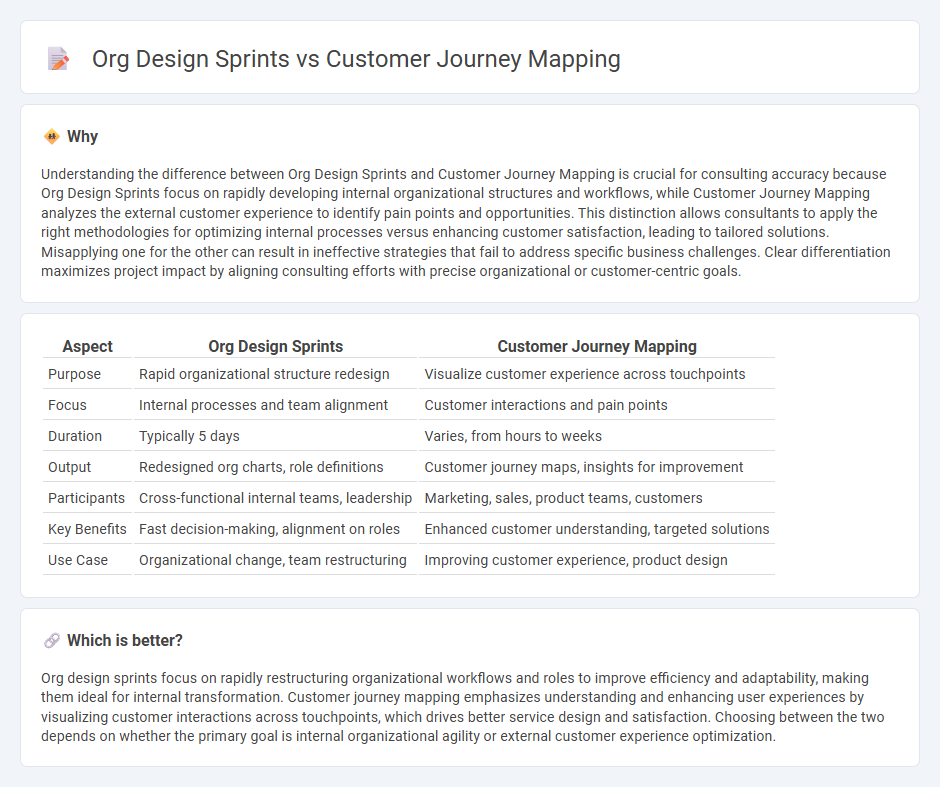
Task: Click the chain link icon next to Which is better?
Action: point(52,641)
